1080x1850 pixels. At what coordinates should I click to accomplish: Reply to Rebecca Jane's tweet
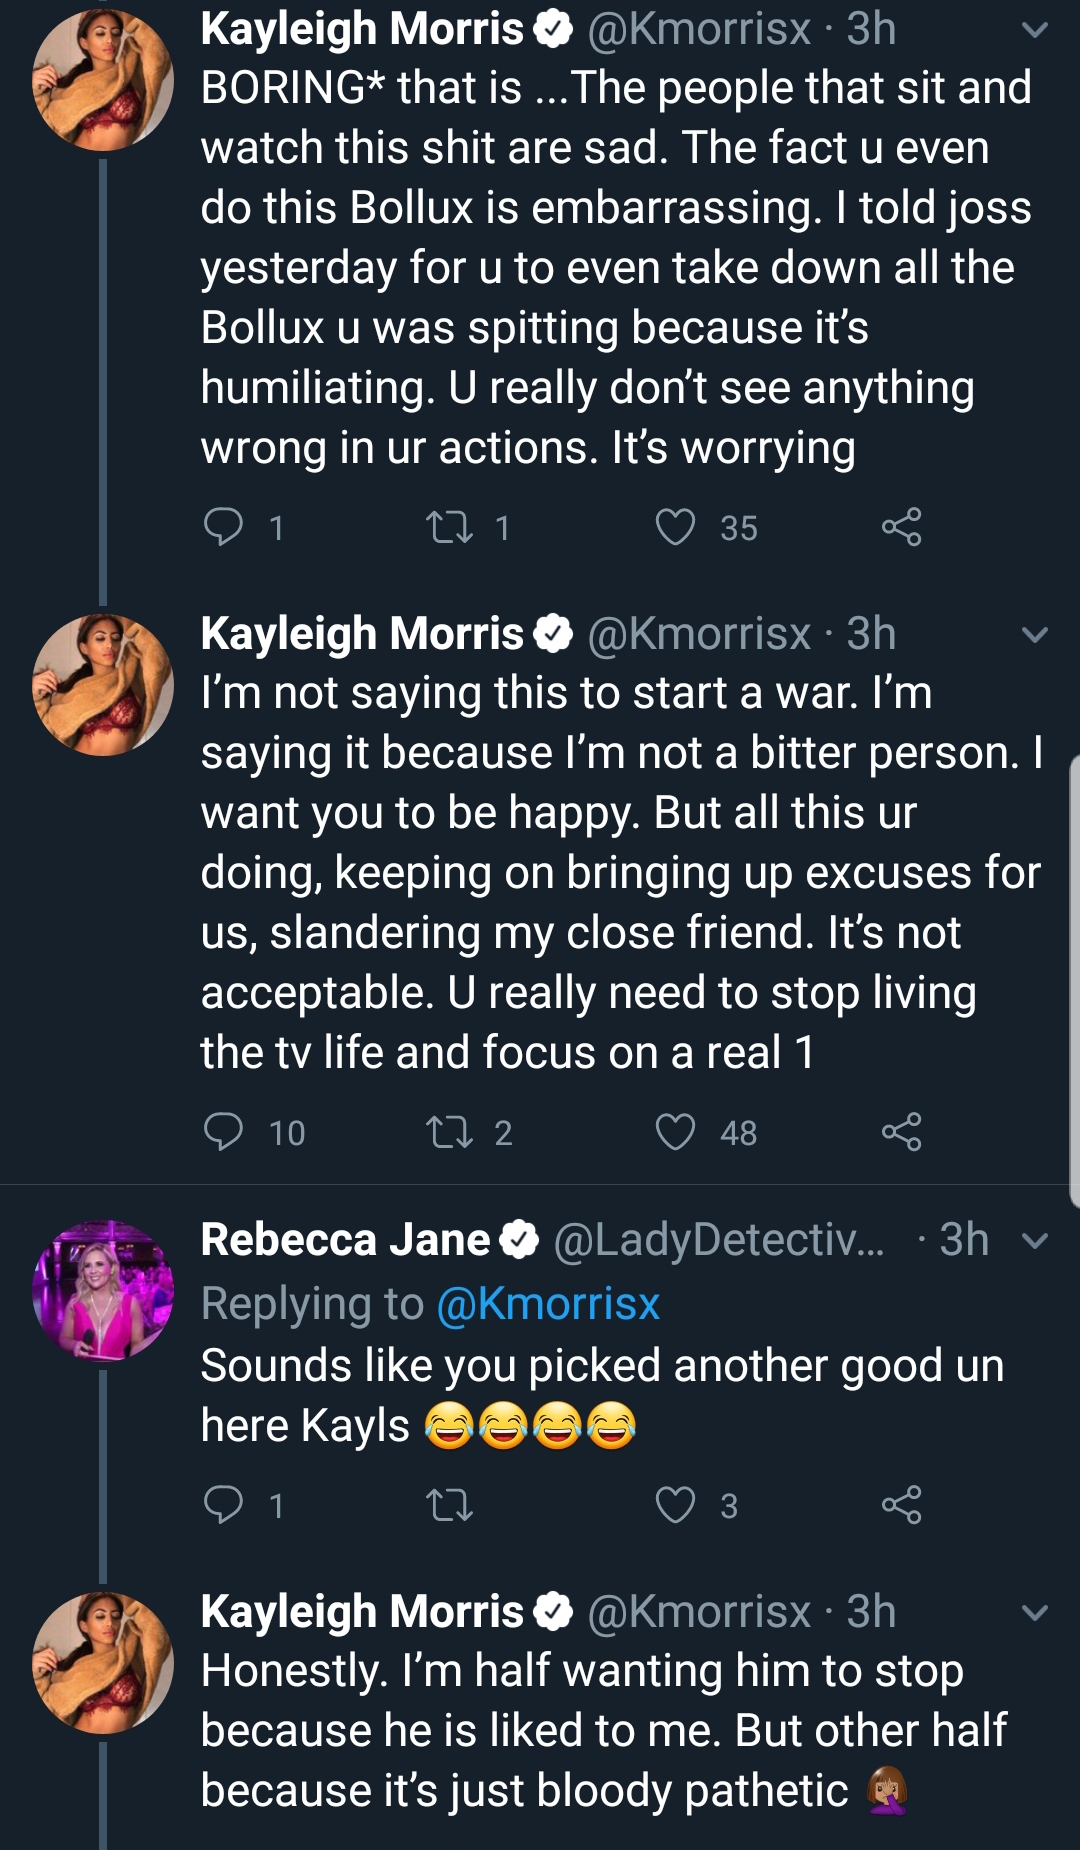[223, 1504]
